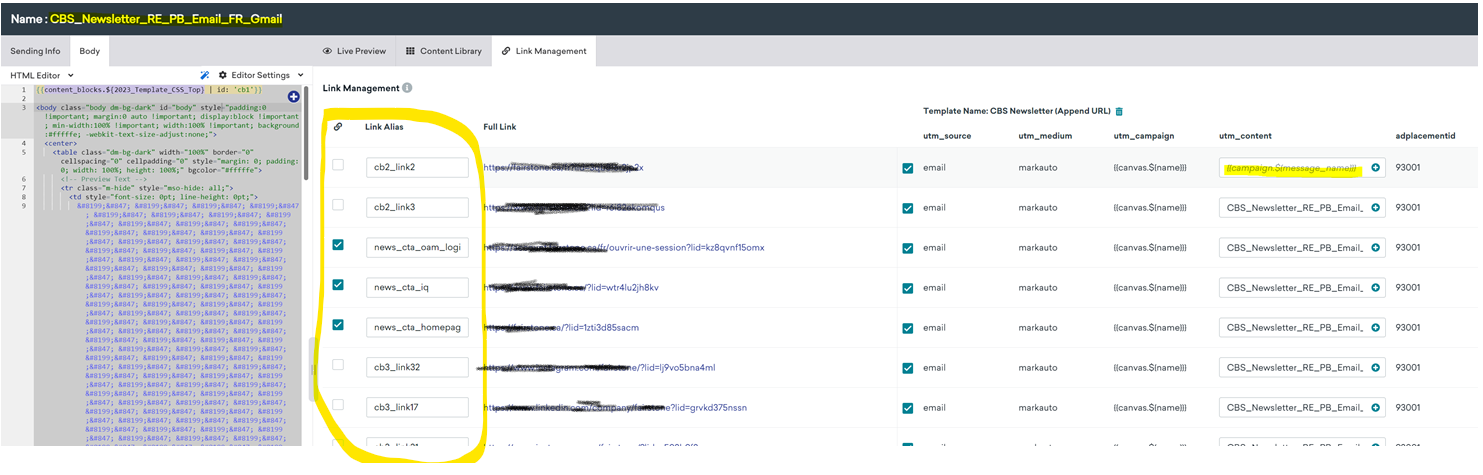Viewport: 1483px width, 475px height.
Task: Click the info icon next to Link Management
Action: coord(407,88)
